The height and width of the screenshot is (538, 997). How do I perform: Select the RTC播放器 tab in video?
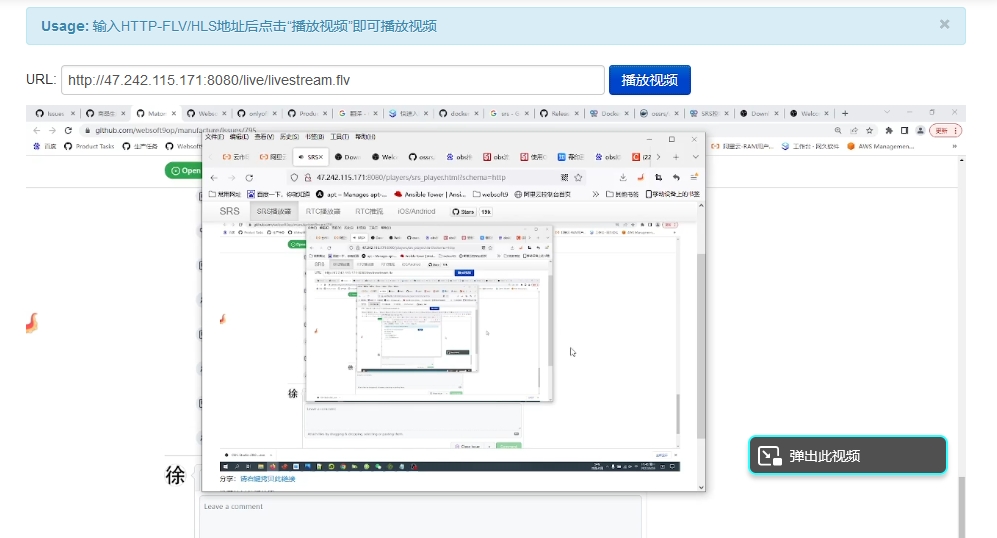[323, 212]
